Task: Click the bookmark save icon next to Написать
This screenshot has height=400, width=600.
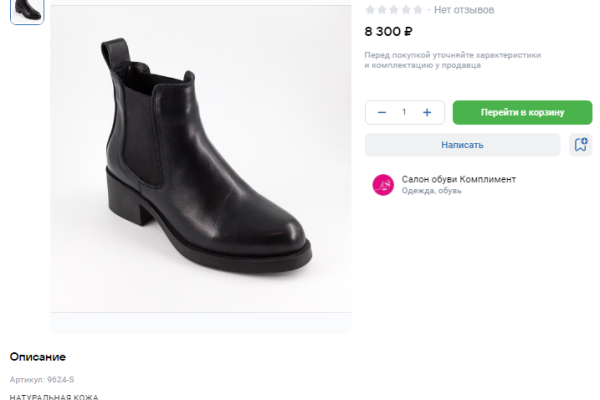Action: point(580,145)
